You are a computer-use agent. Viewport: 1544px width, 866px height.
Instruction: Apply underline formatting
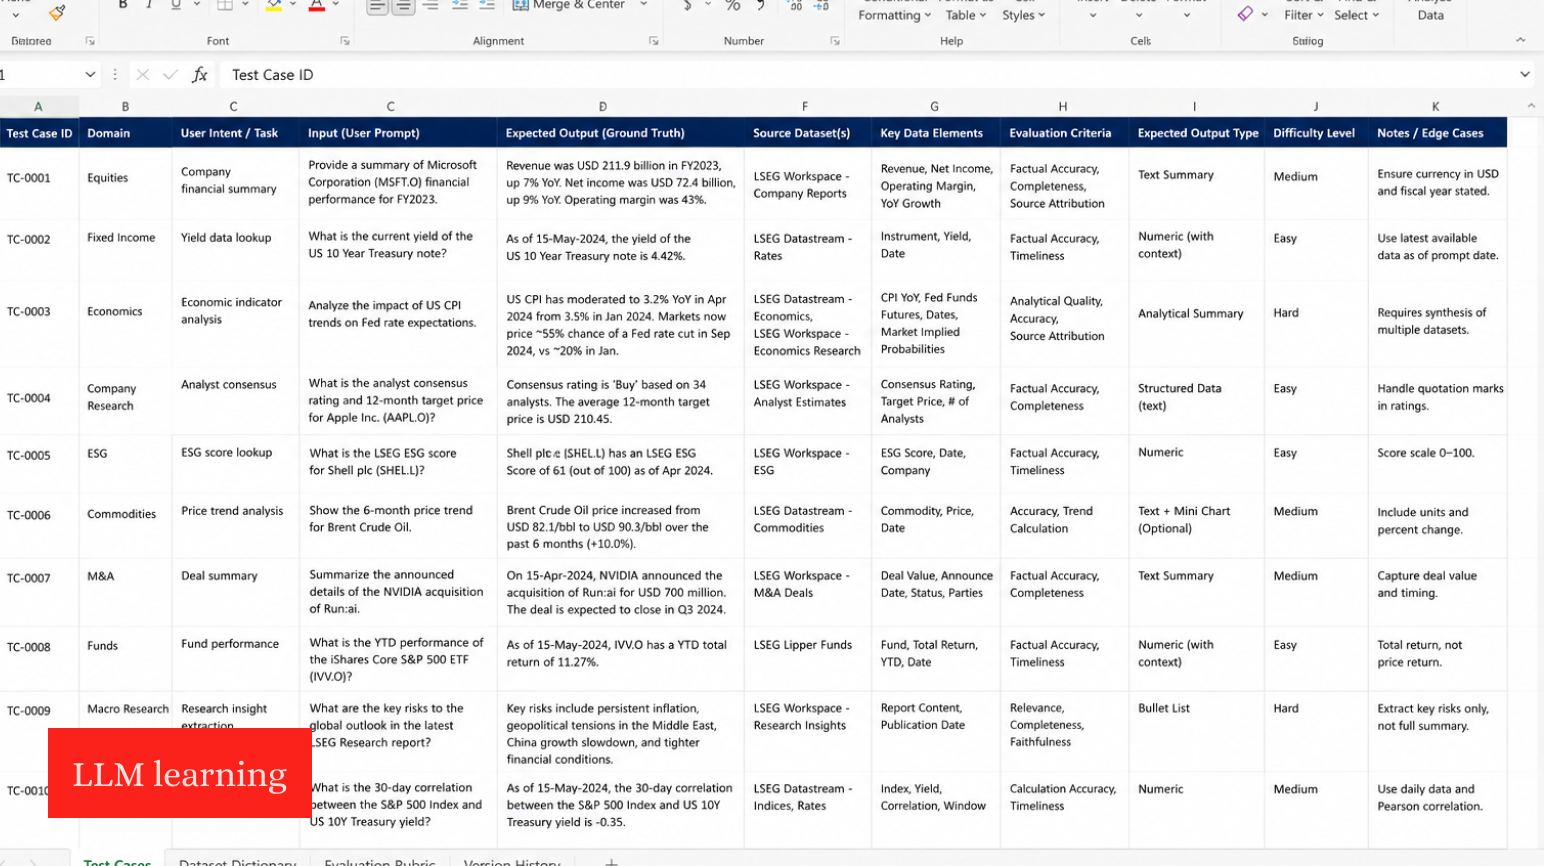[176, 5]
